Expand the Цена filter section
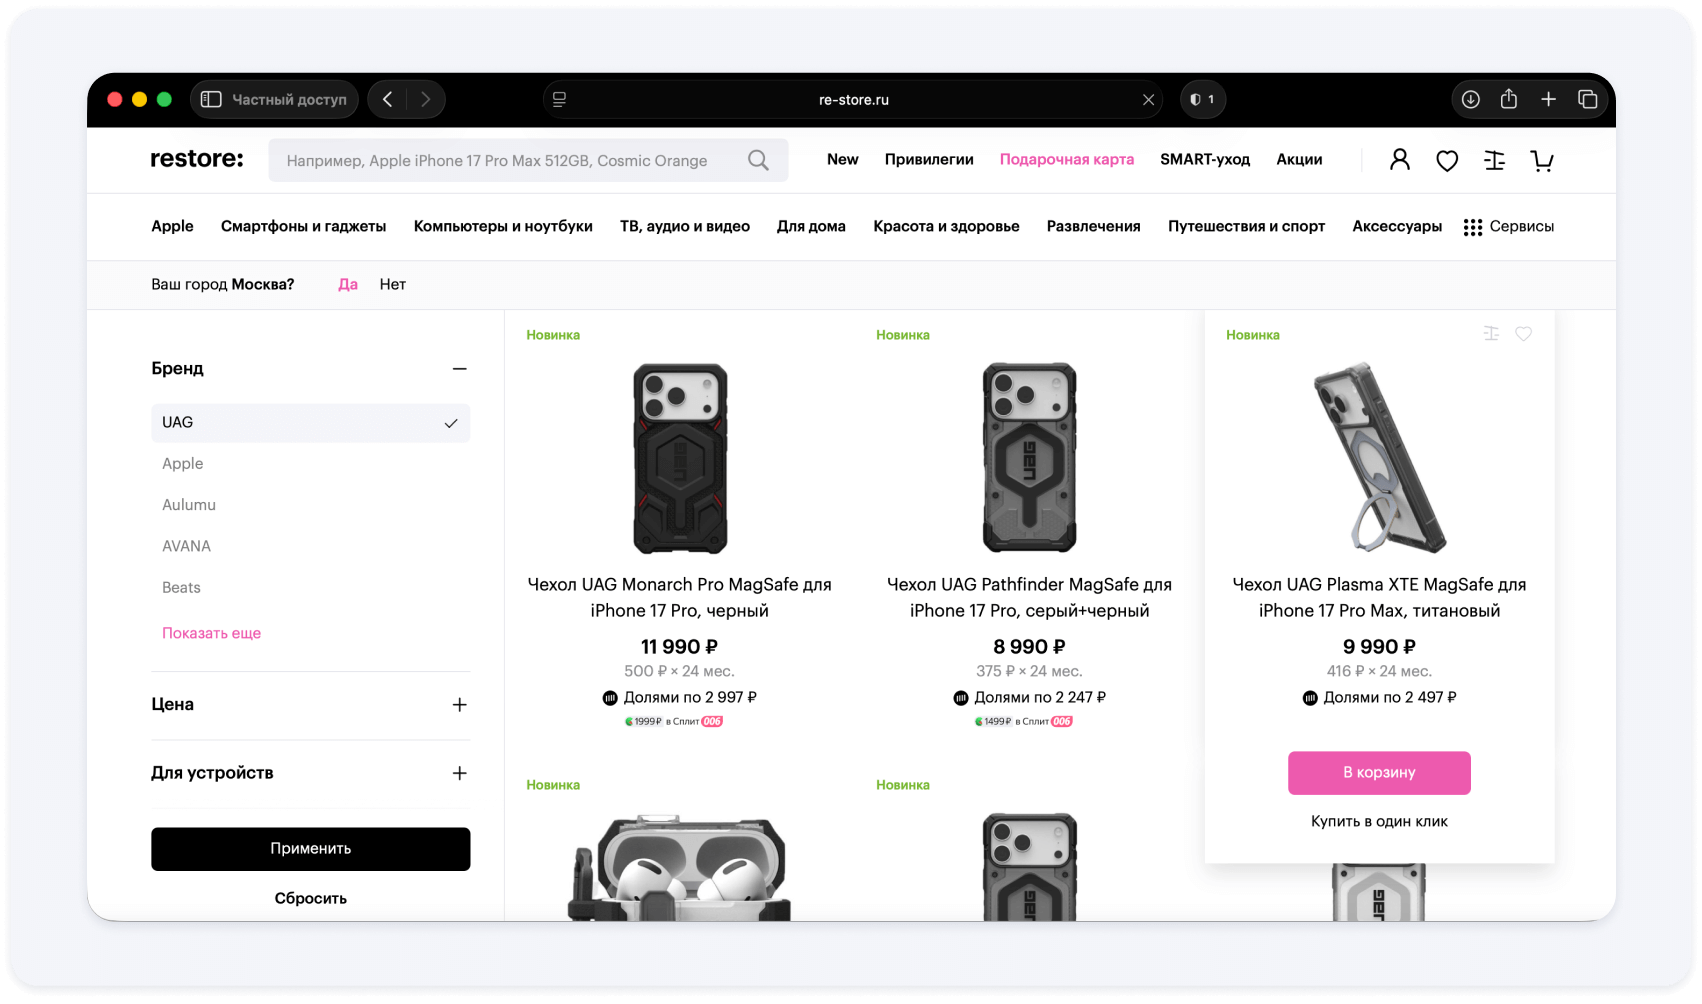The height and width of the screenshot is (1004, 1702). (459, 705)
